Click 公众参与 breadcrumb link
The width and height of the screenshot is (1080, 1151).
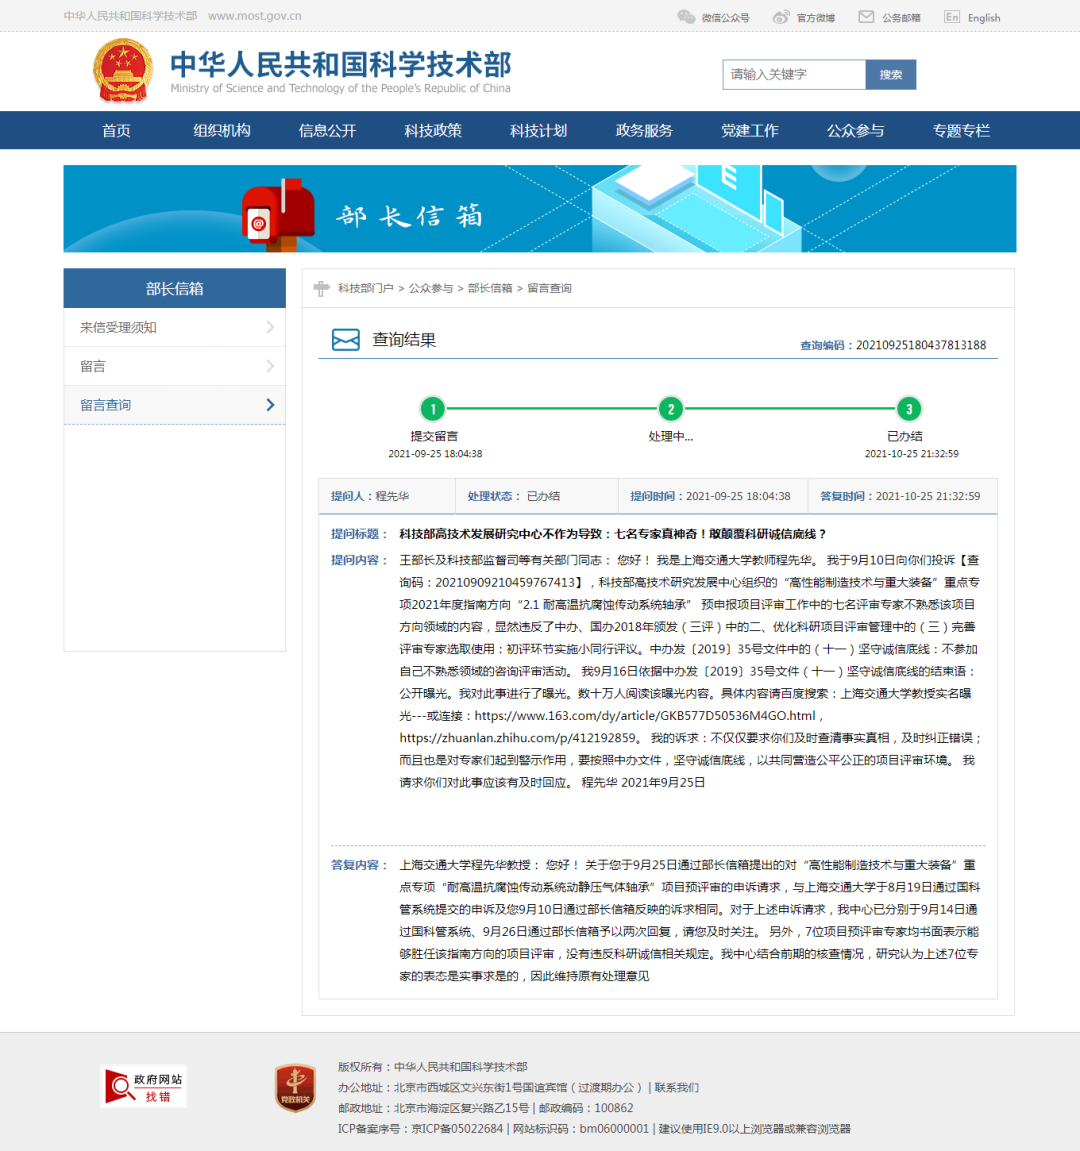tap(431, 288)
